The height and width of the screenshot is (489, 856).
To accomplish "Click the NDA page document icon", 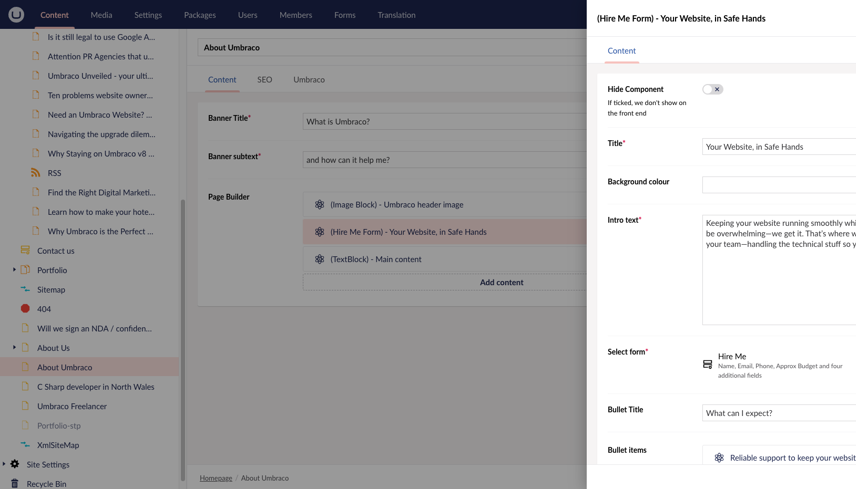I will [25, 328].
